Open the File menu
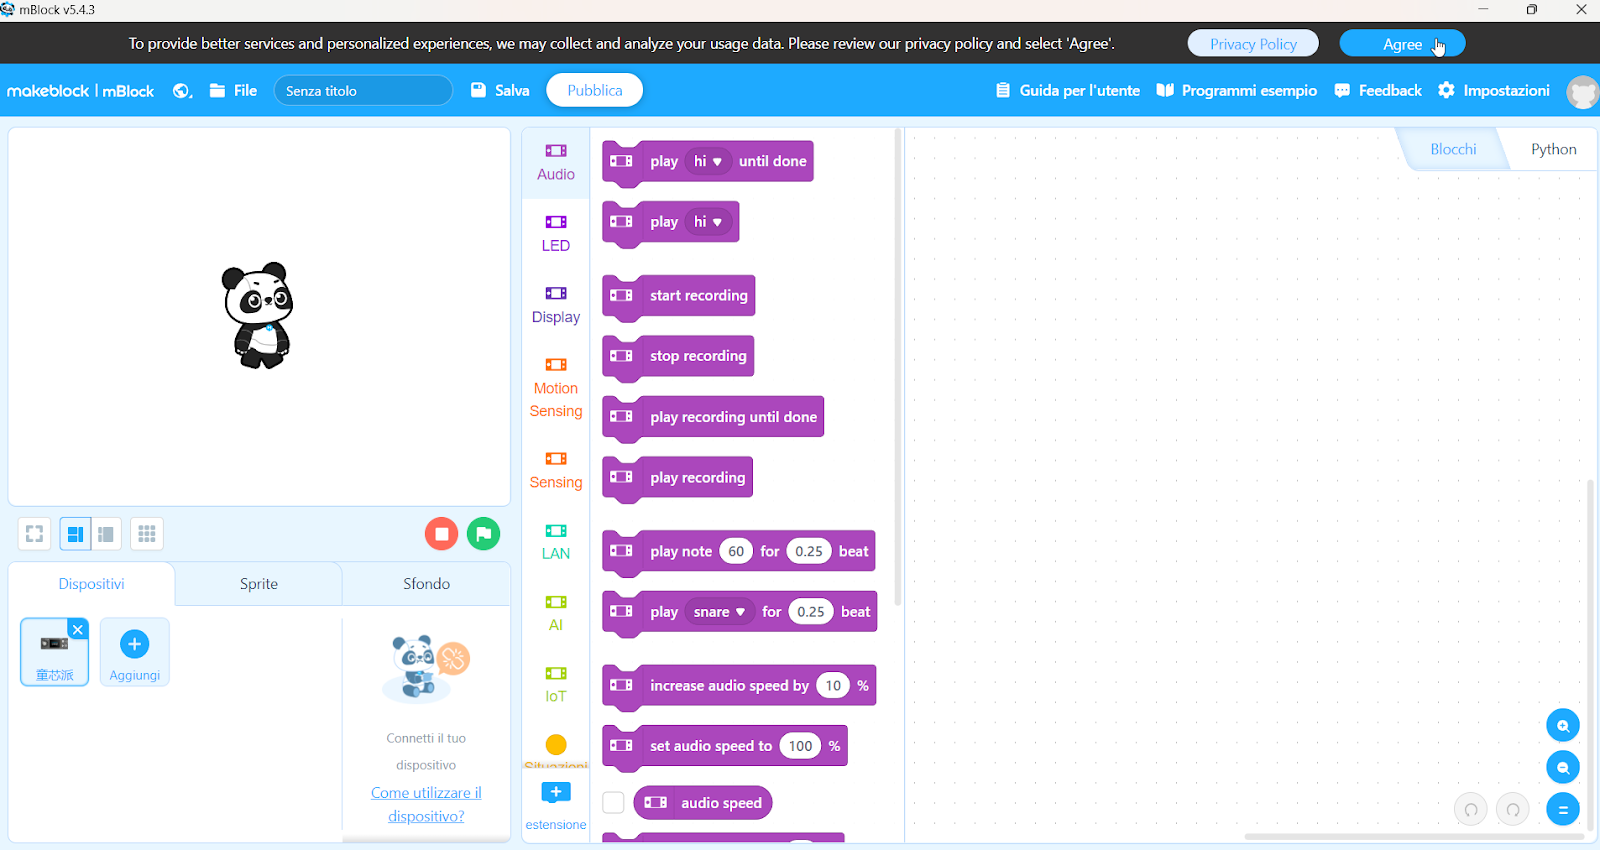 point(233,91)
